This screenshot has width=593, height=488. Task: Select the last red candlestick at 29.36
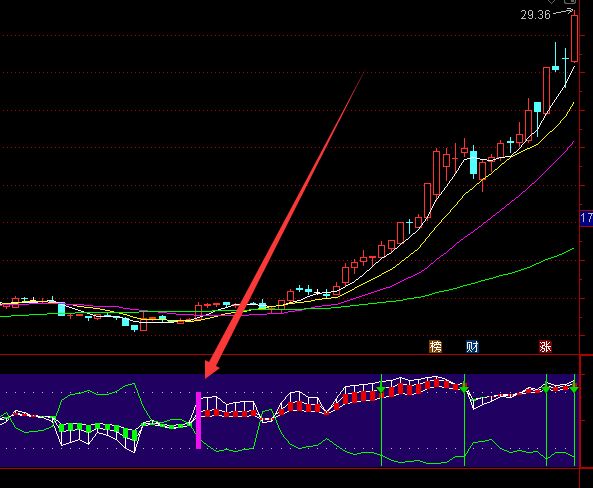click(x=574, y=38)
